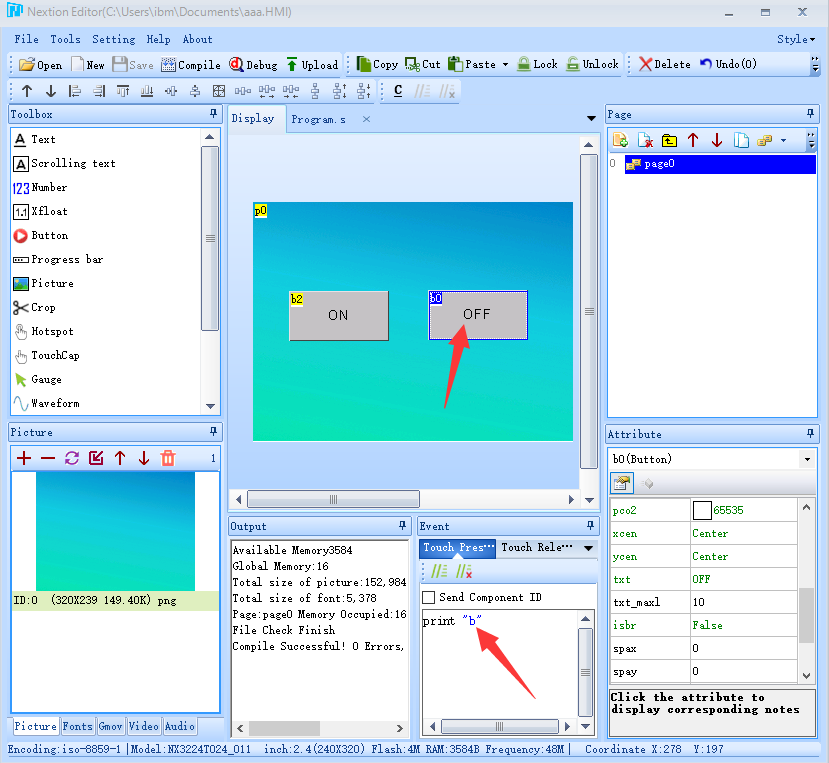The image size is (829, 763).
Task: Click the Compile toolbar button
Action: coord(190,65)
